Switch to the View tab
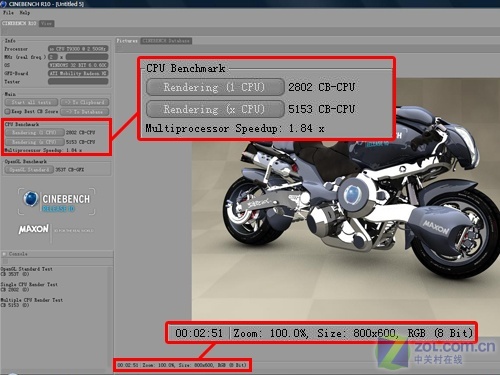Viewport: 500px width, 375px height. coord(46,23)
